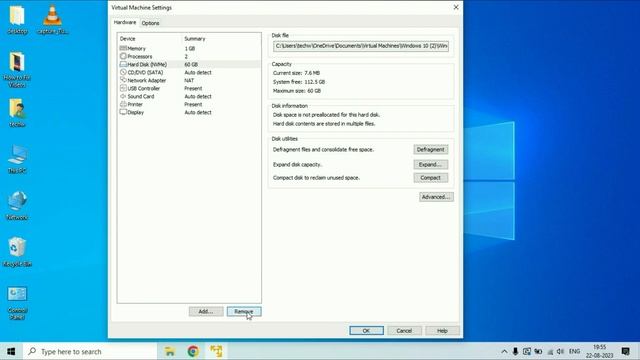Click the ENG language indicator

pos(574,351)
